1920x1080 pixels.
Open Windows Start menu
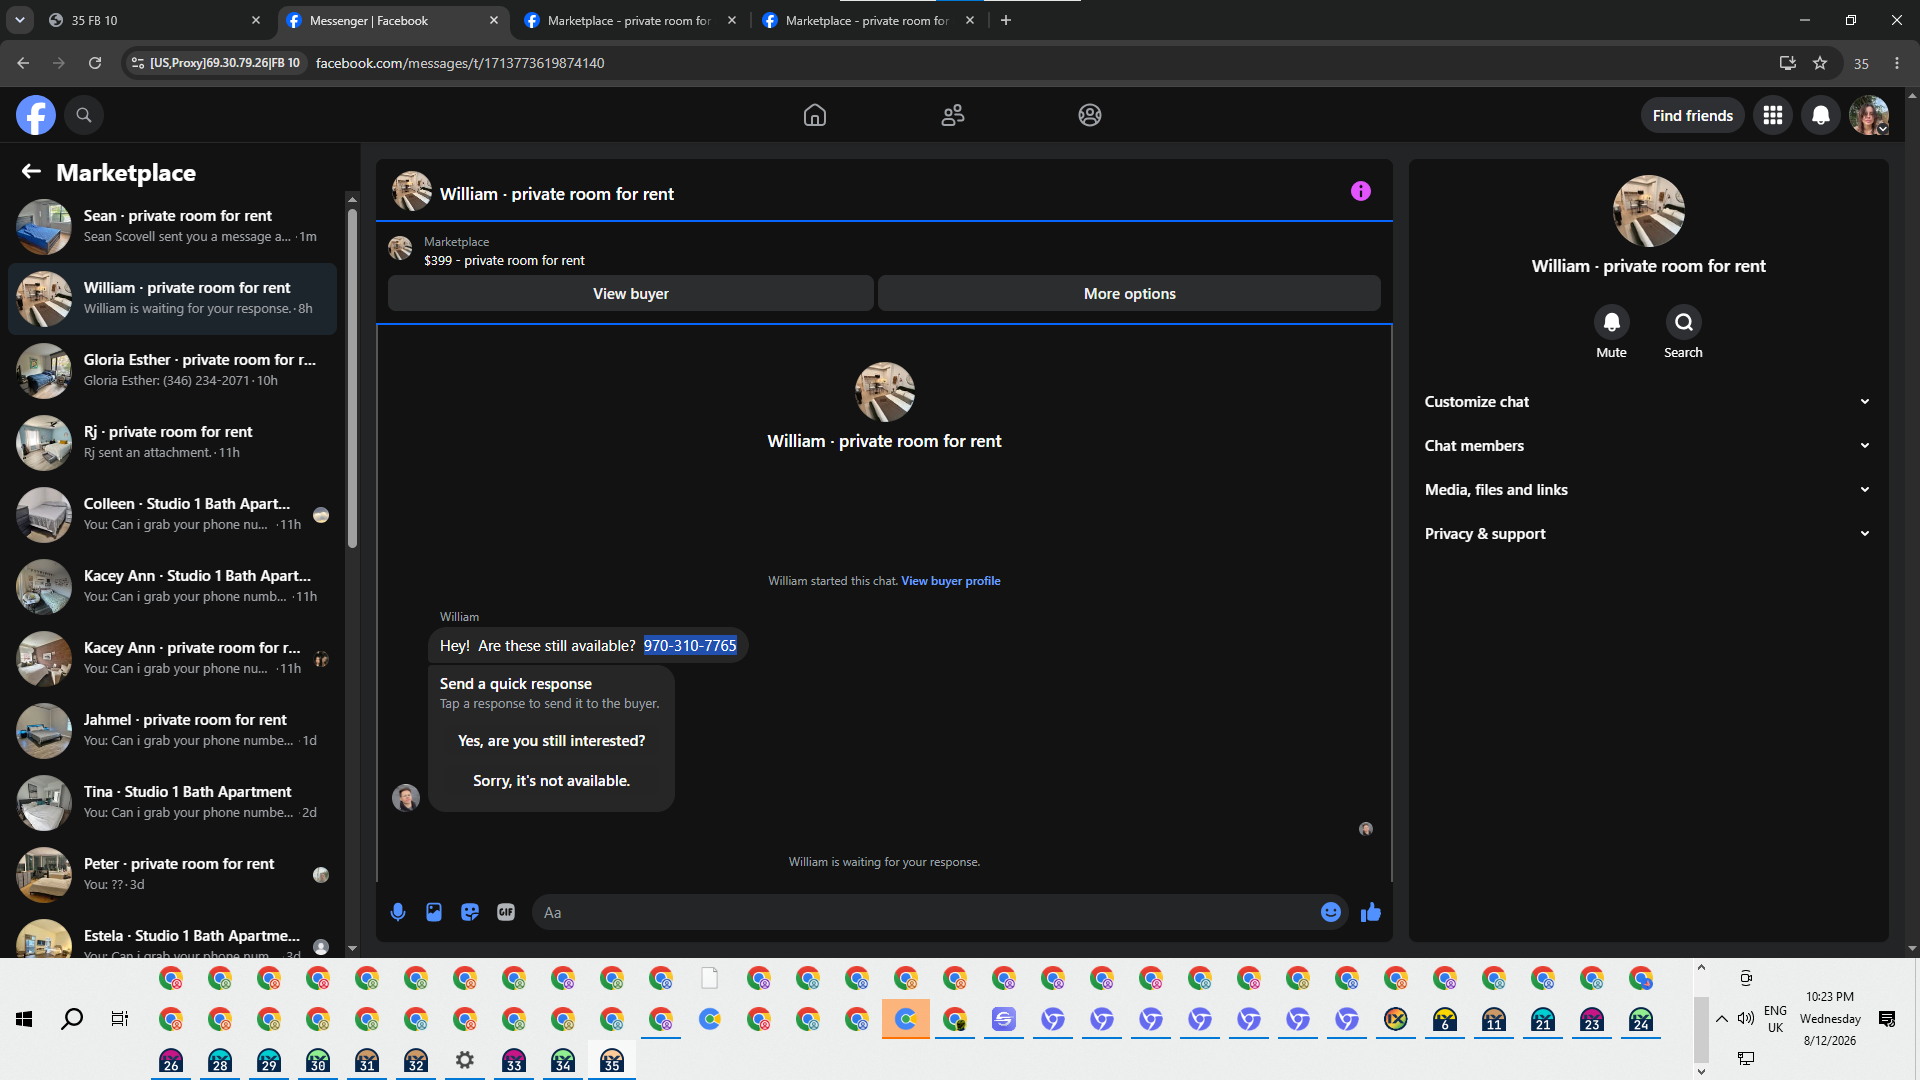24,1019
